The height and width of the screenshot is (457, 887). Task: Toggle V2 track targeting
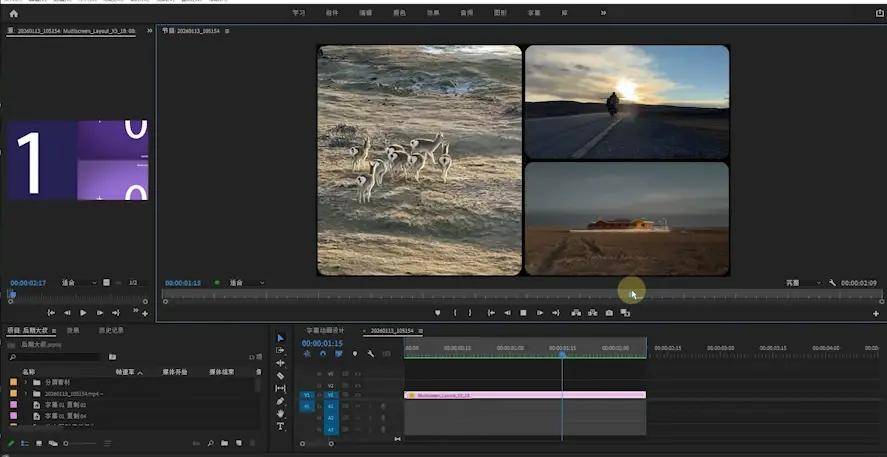pos(331,385)
